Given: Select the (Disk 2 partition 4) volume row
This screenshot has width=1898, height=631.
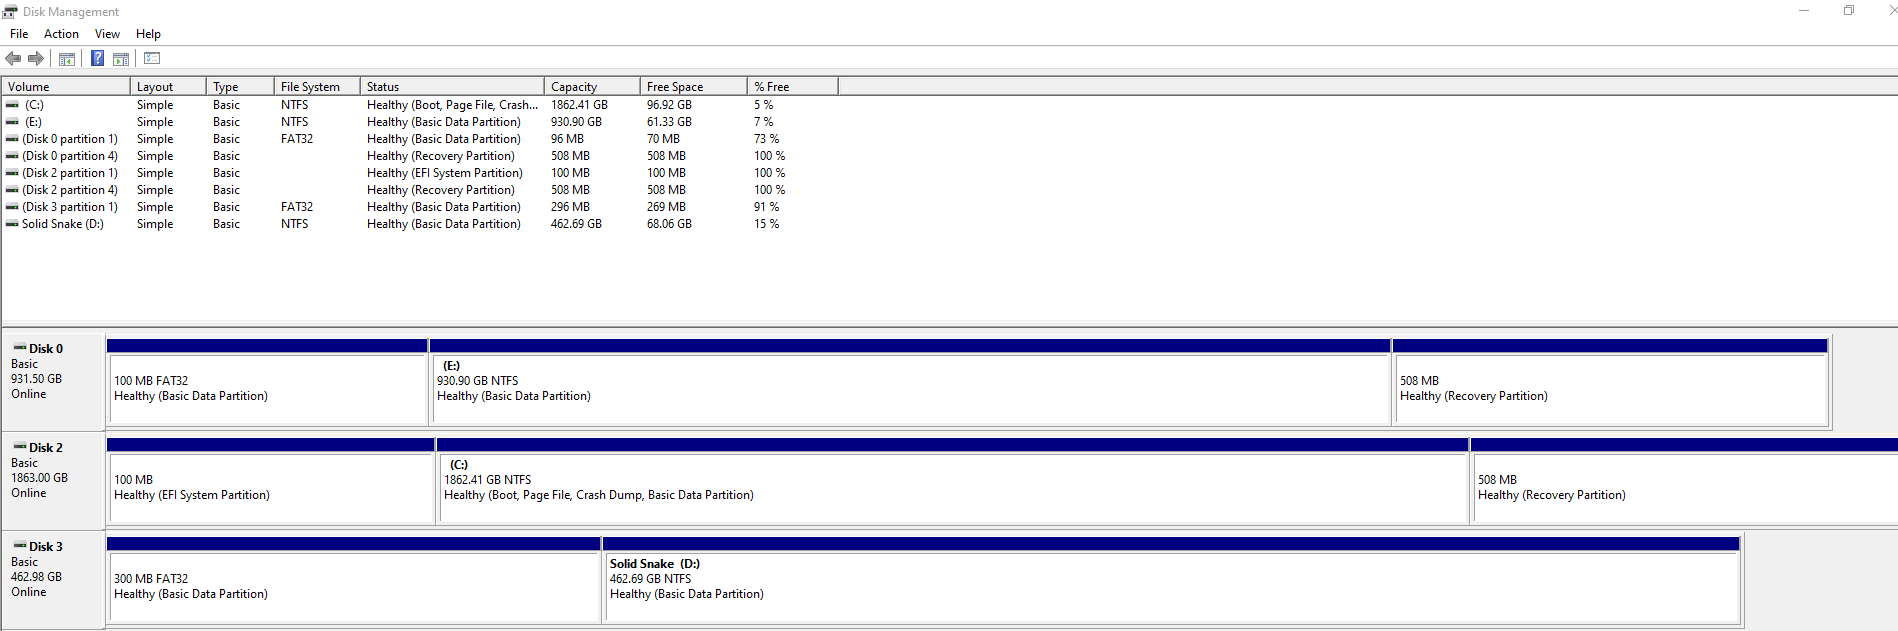Looking at the screenshot, I should [x=420, y=190].
